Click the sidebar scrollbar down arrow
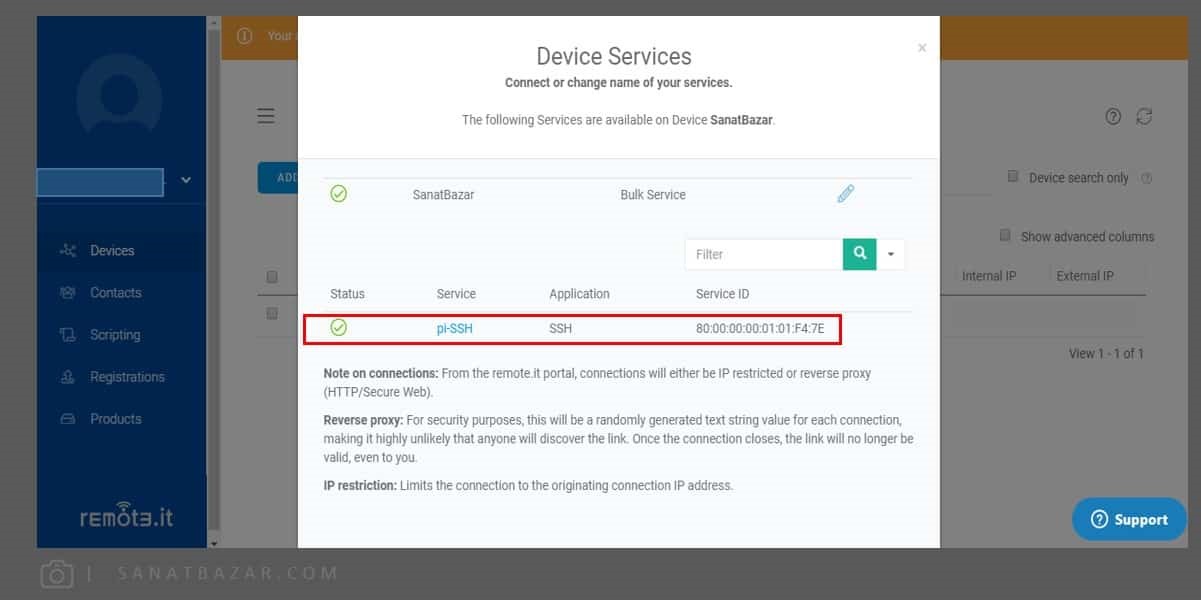 click(213, 542)
